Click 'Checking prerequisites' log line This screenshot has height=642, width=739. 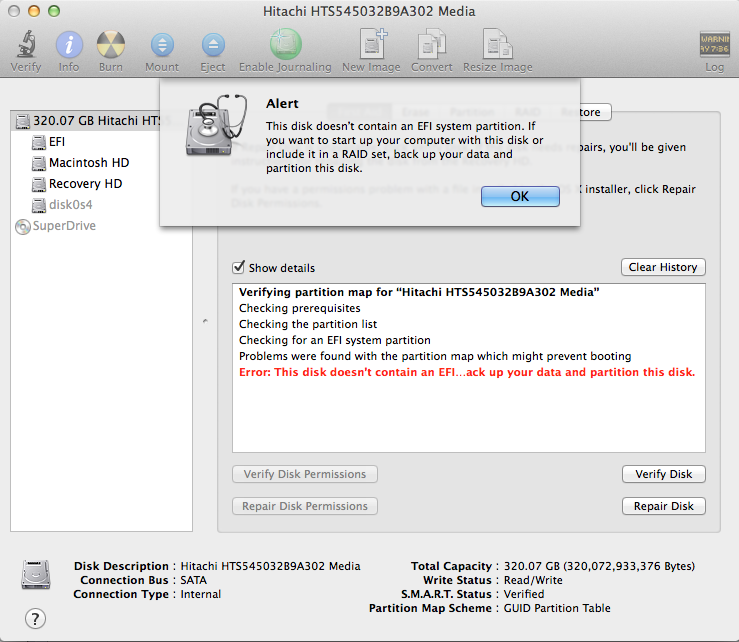pos(300,308)
